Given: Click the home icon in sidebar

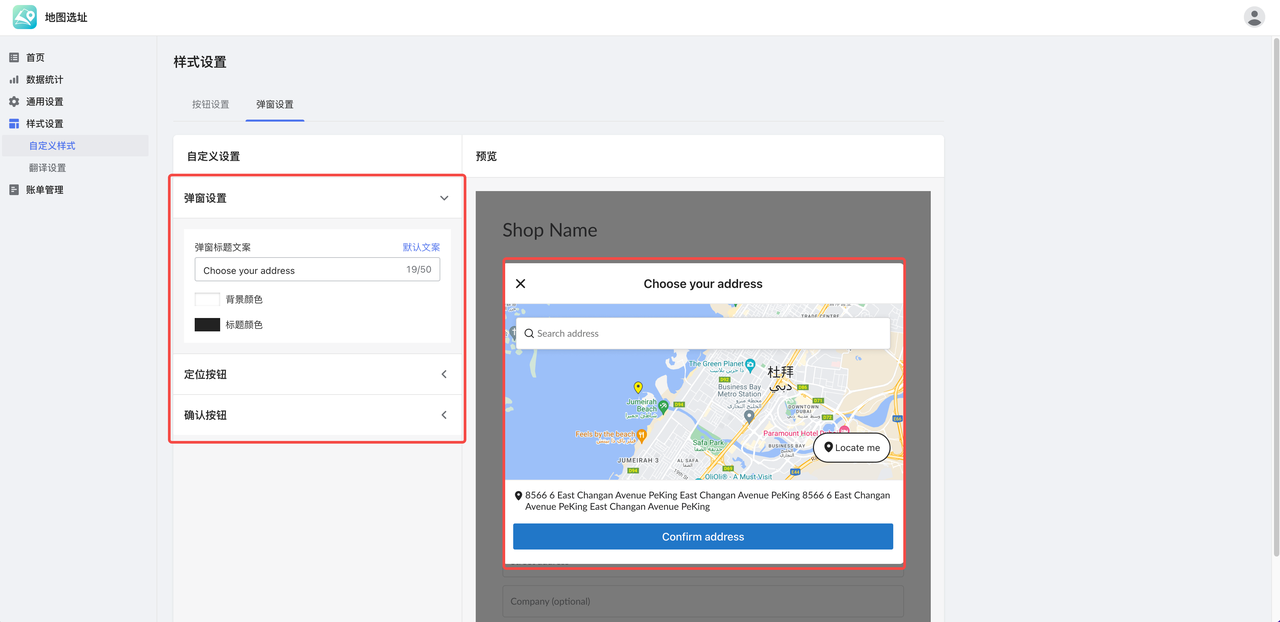Looking at the screenshot, I should [x=14, y=58].
